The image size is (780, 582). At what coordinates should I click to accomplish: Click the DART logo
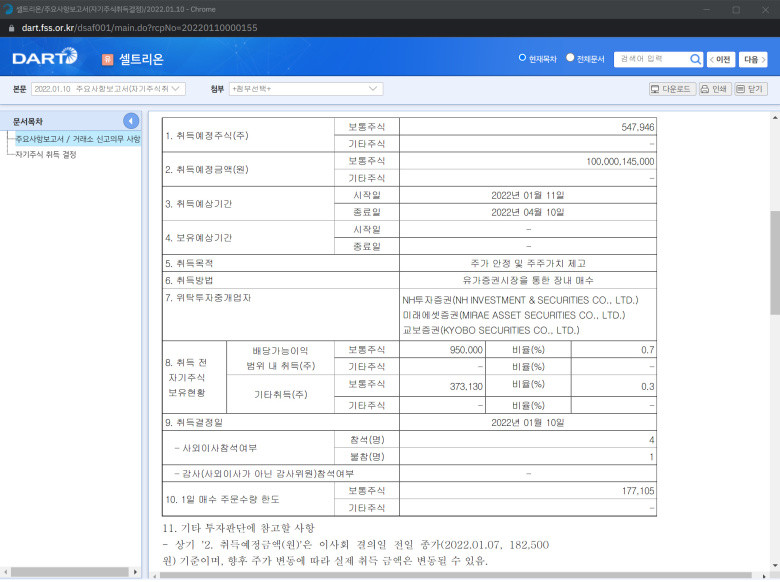[45, 57]
